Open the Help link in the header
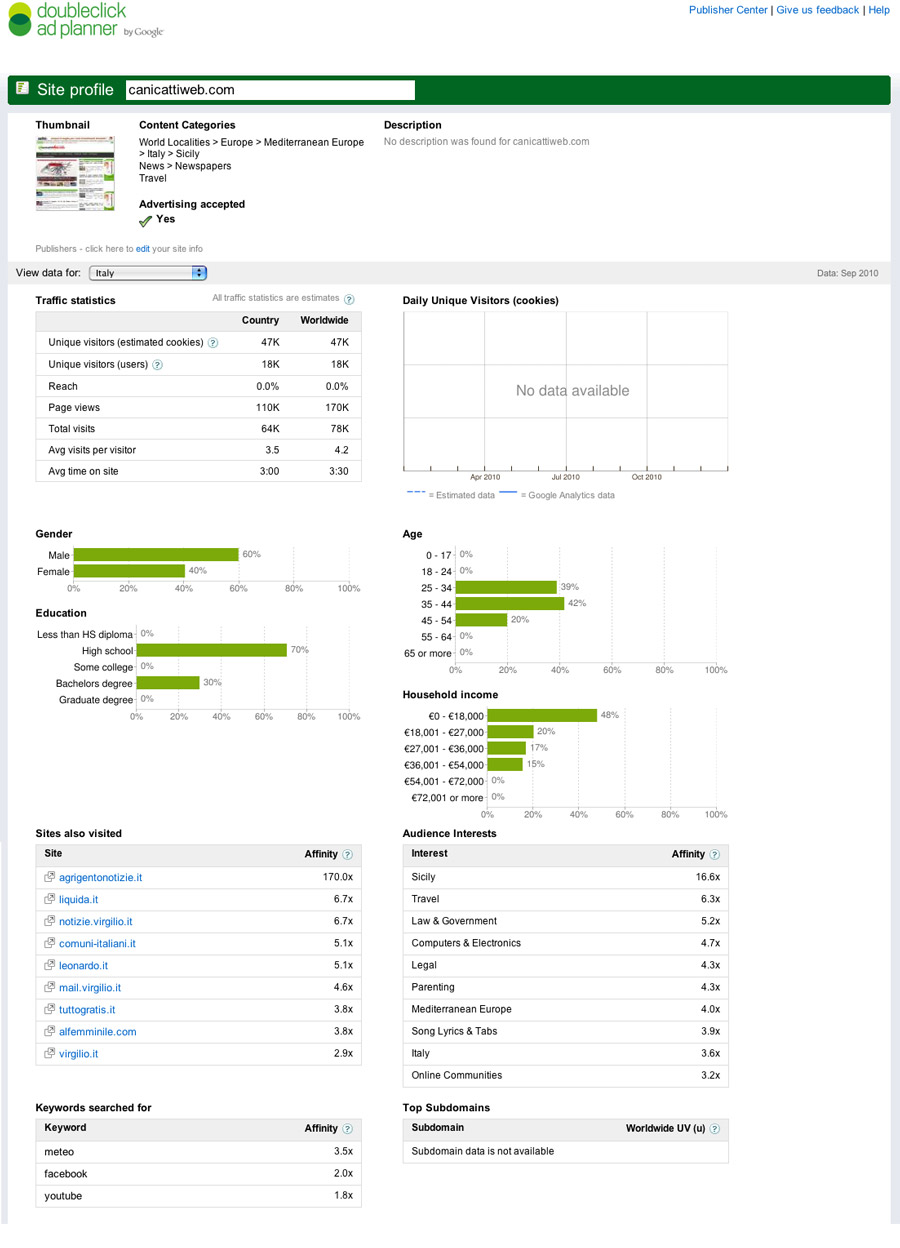Image resolution: width=900 pixels, height=1248 pixels. [x=879, y=10]
